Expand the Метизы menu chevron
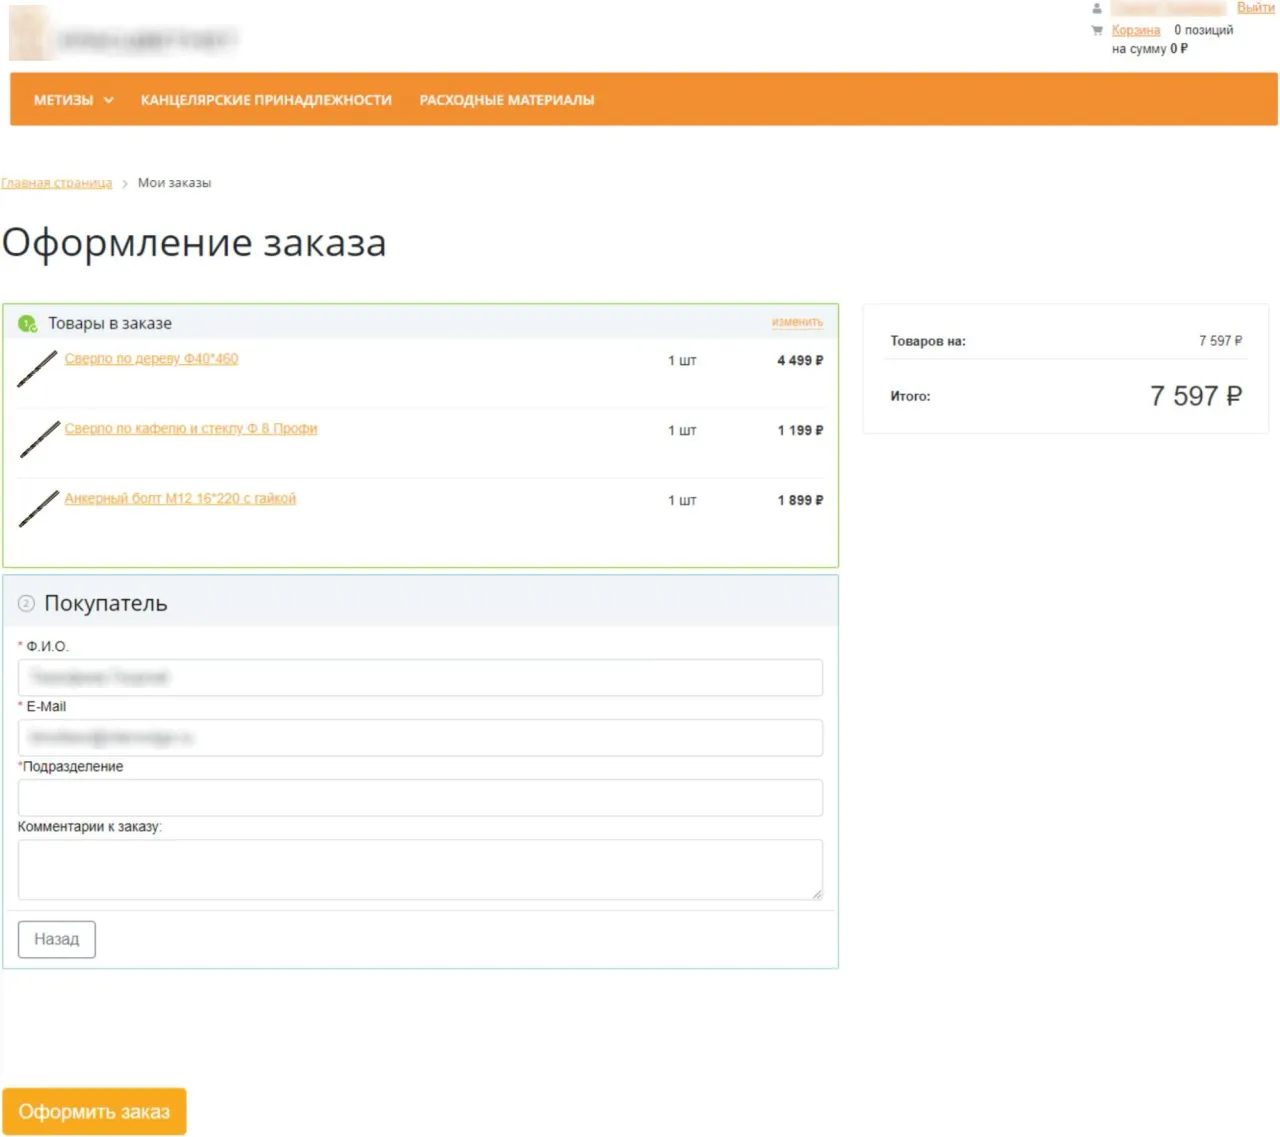This screenshot has height=1137, width=1280. (109, 100)
